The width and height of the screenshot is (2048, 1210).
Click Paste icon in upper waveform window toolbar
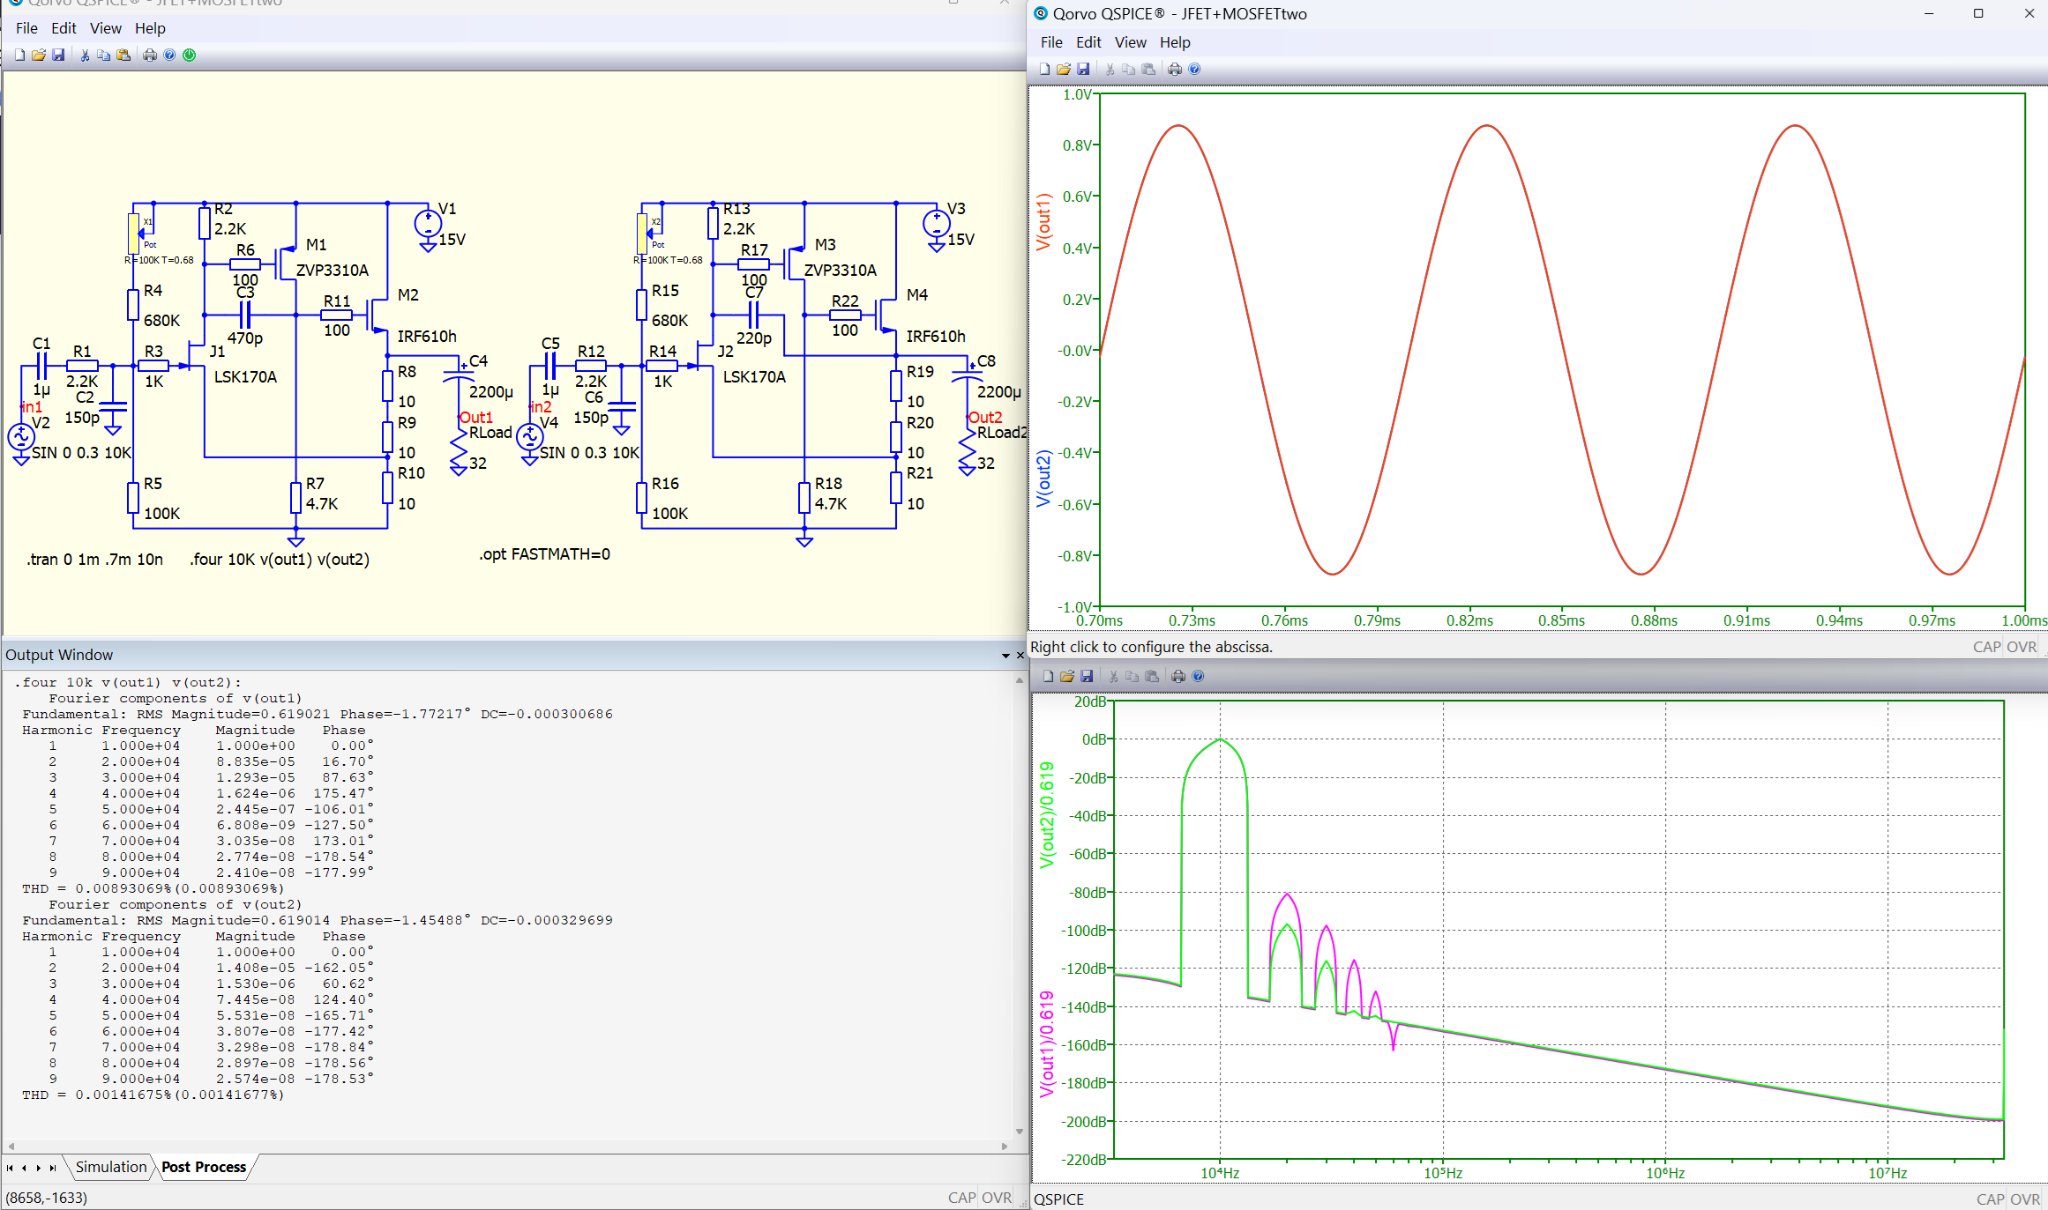1148,69
